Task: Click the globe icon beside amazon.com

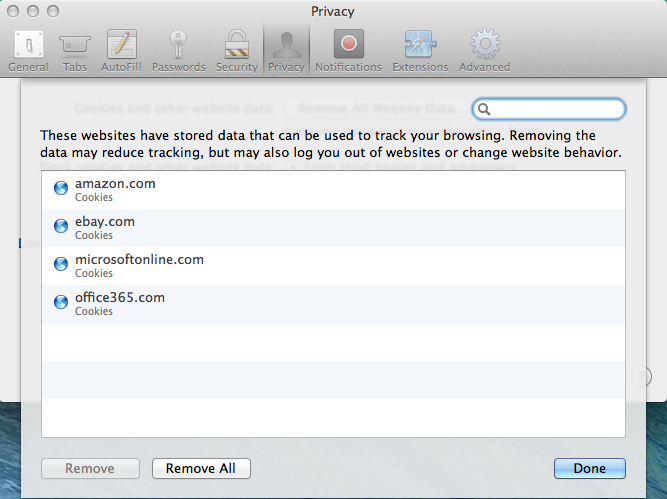Action: (x=60, y=189)
